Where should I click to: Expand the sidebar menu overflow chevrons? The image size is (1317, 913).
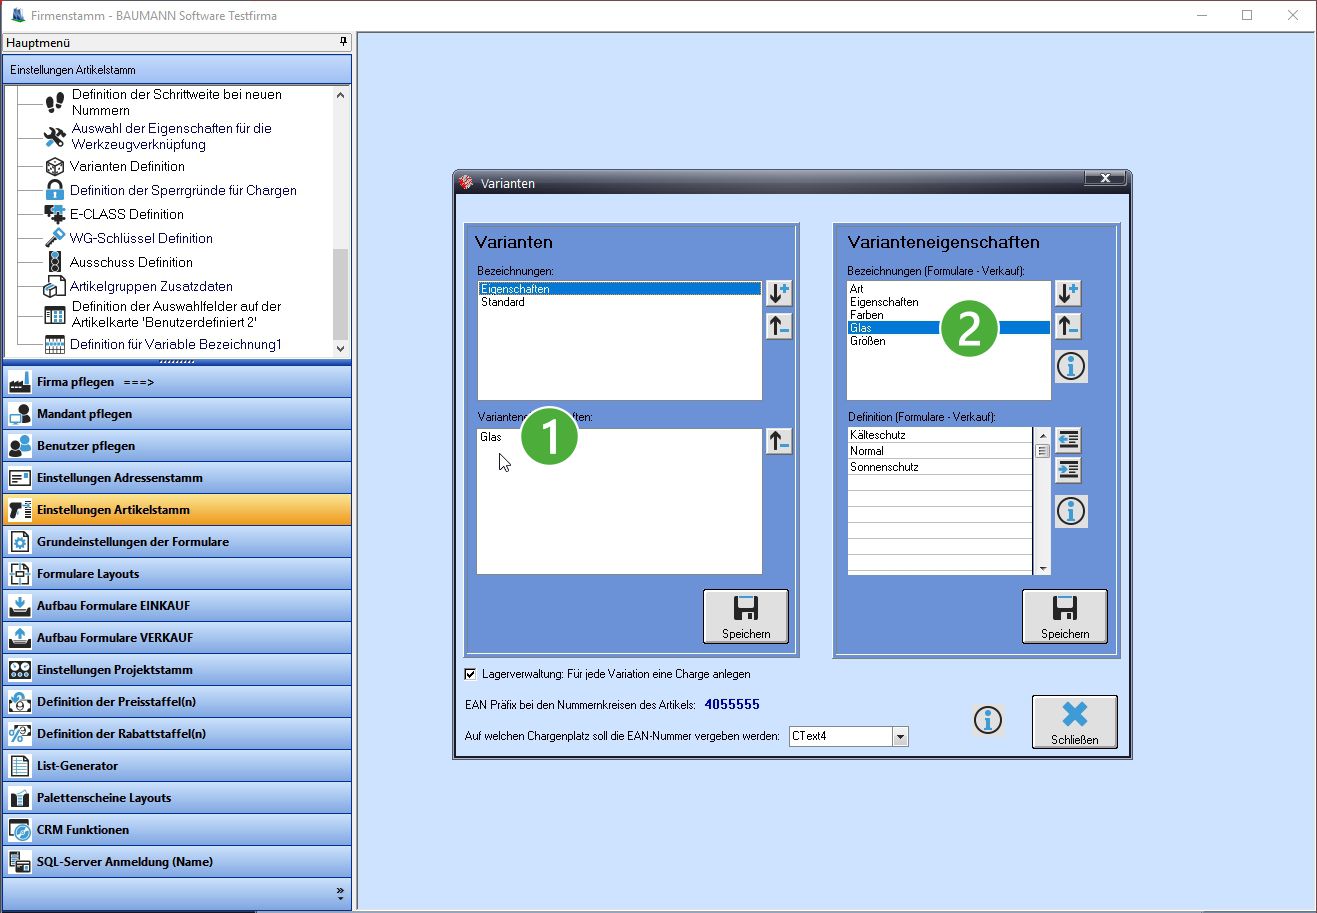click(x=340, y=891)
